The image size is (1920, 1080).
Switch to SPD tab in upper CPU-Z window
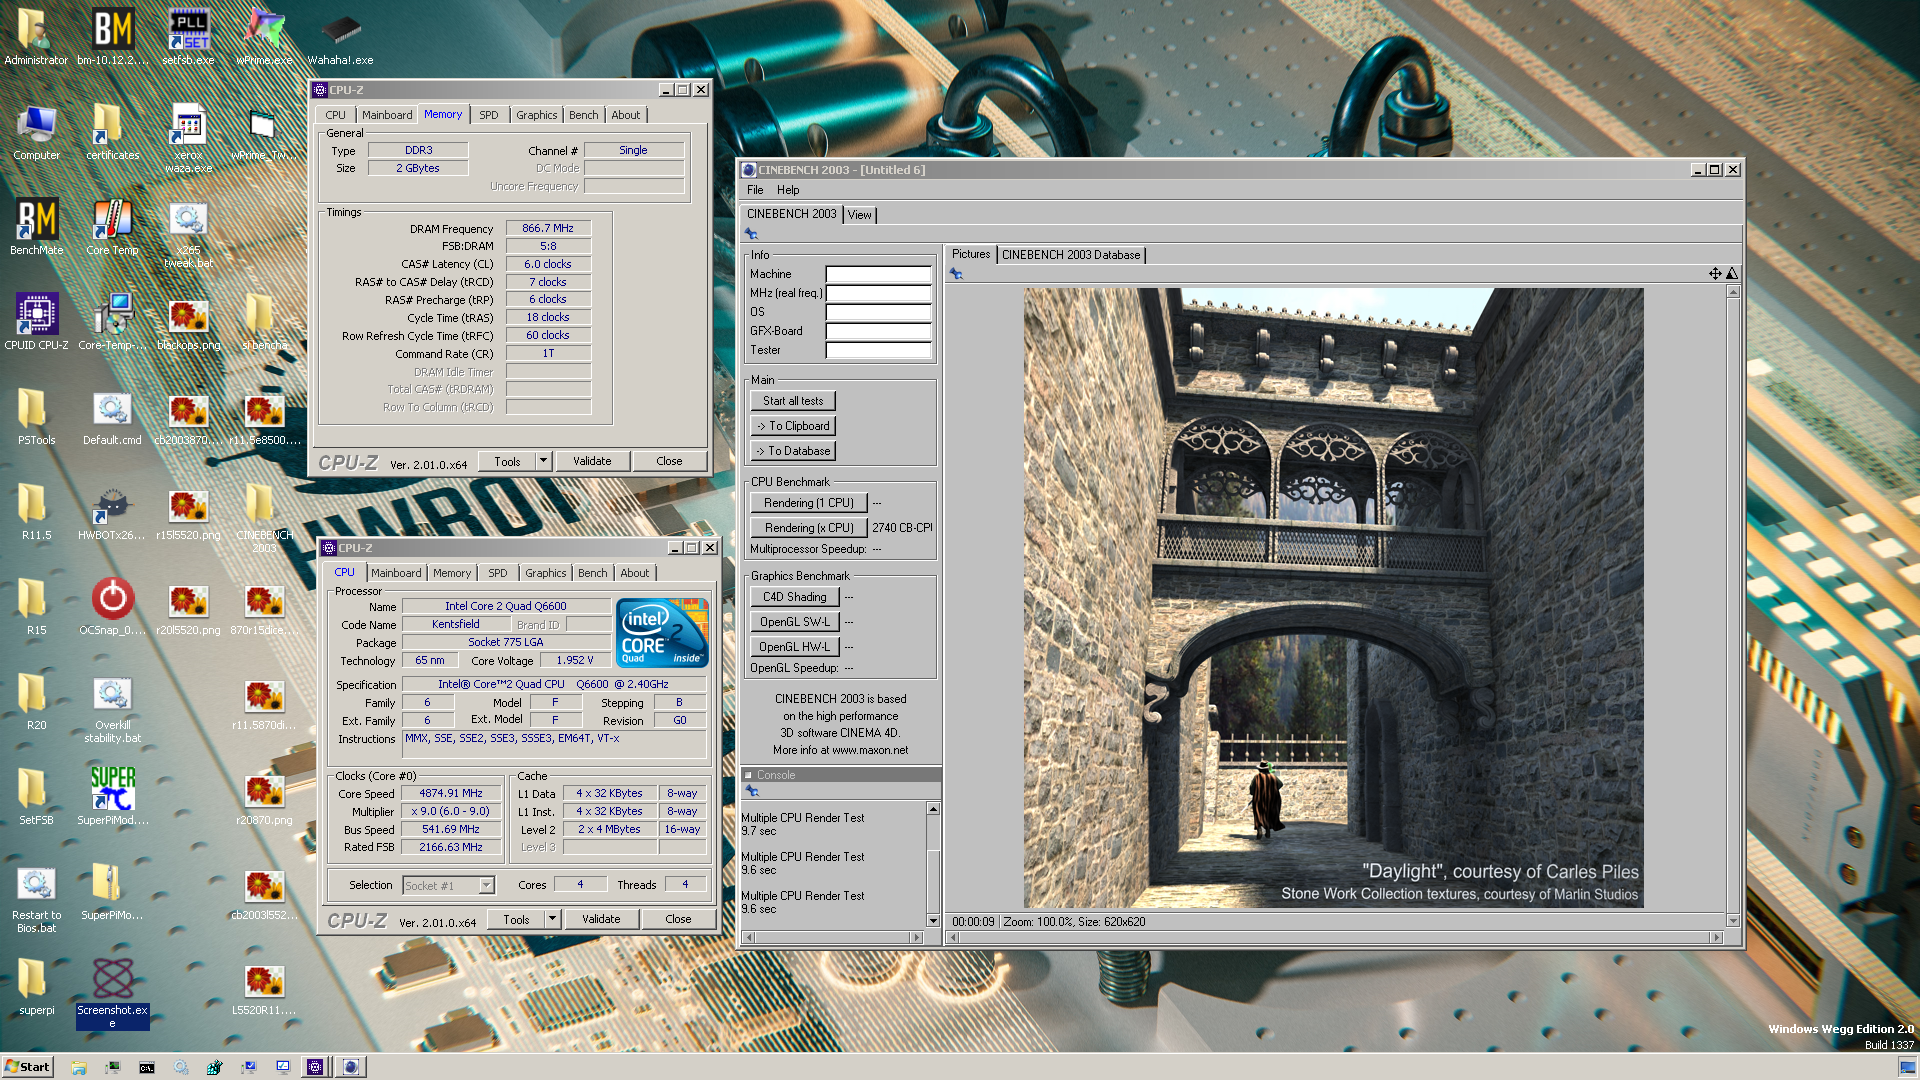point(488,115)
